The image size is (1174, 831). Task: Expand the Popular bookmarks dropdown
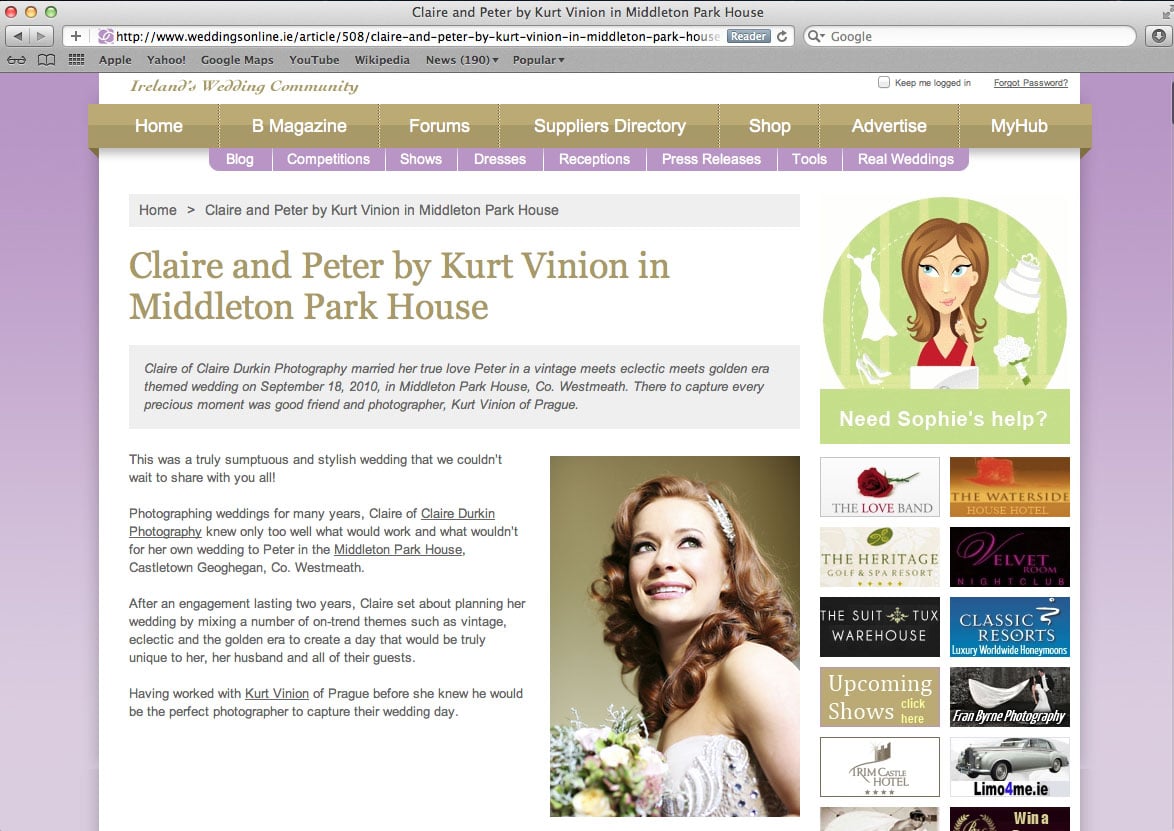click(x=538, y=60)
